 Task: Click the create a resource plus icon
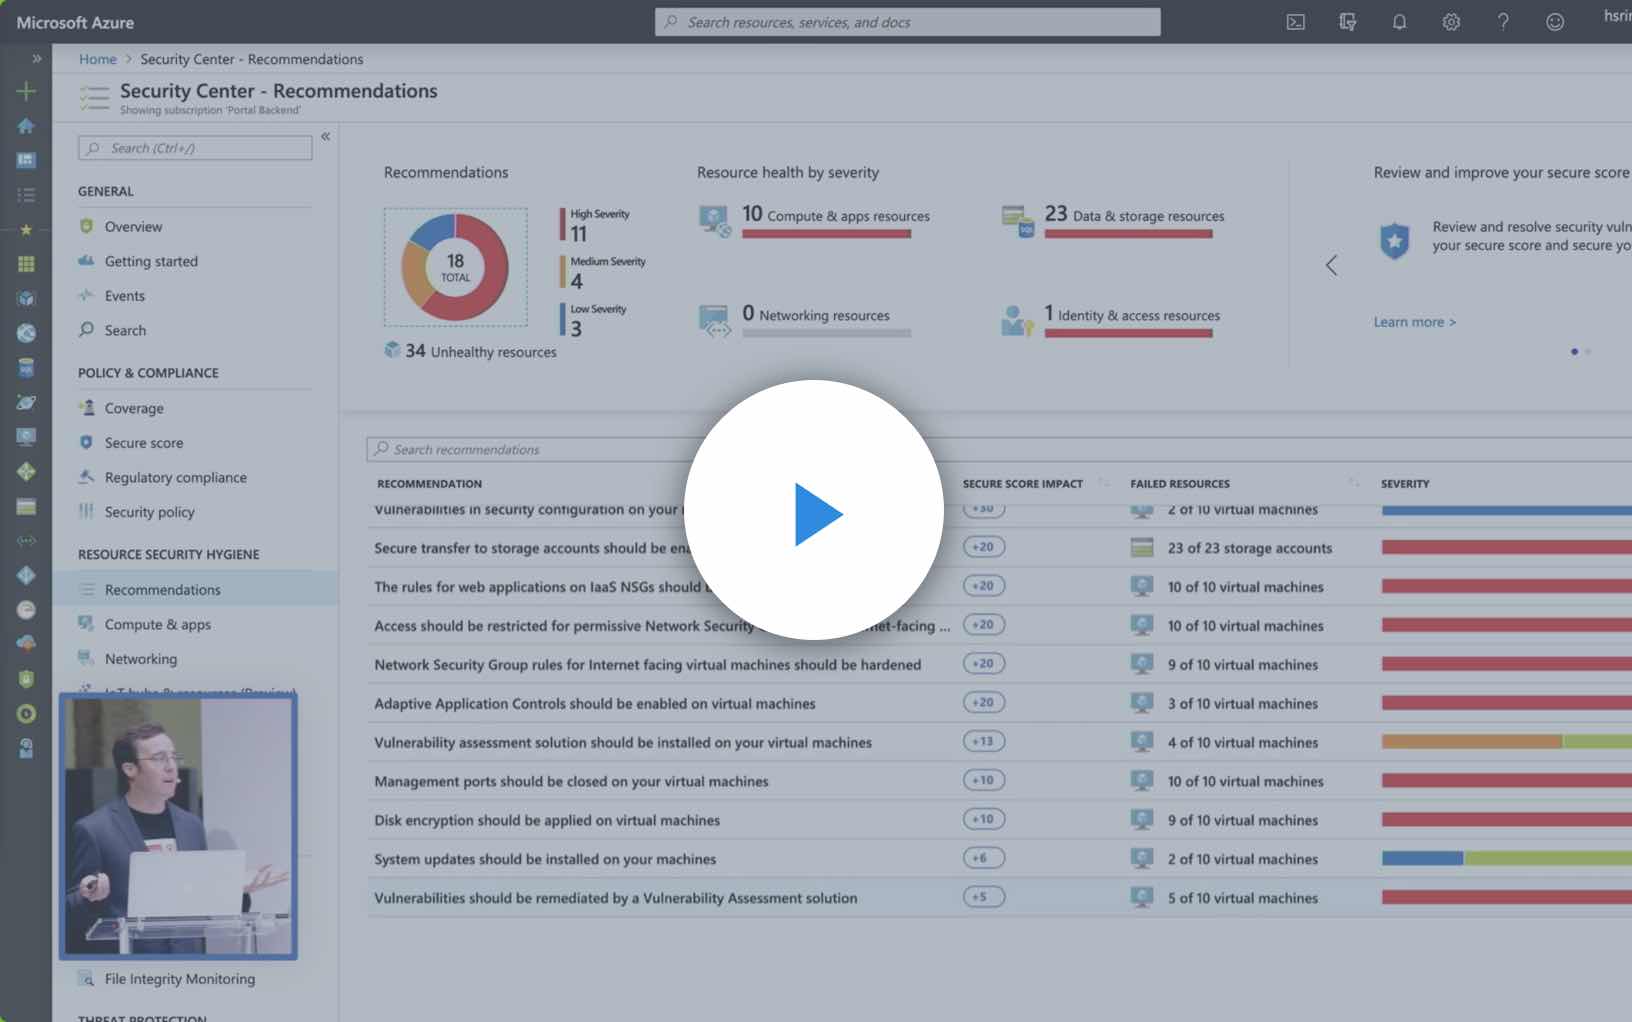26,91
